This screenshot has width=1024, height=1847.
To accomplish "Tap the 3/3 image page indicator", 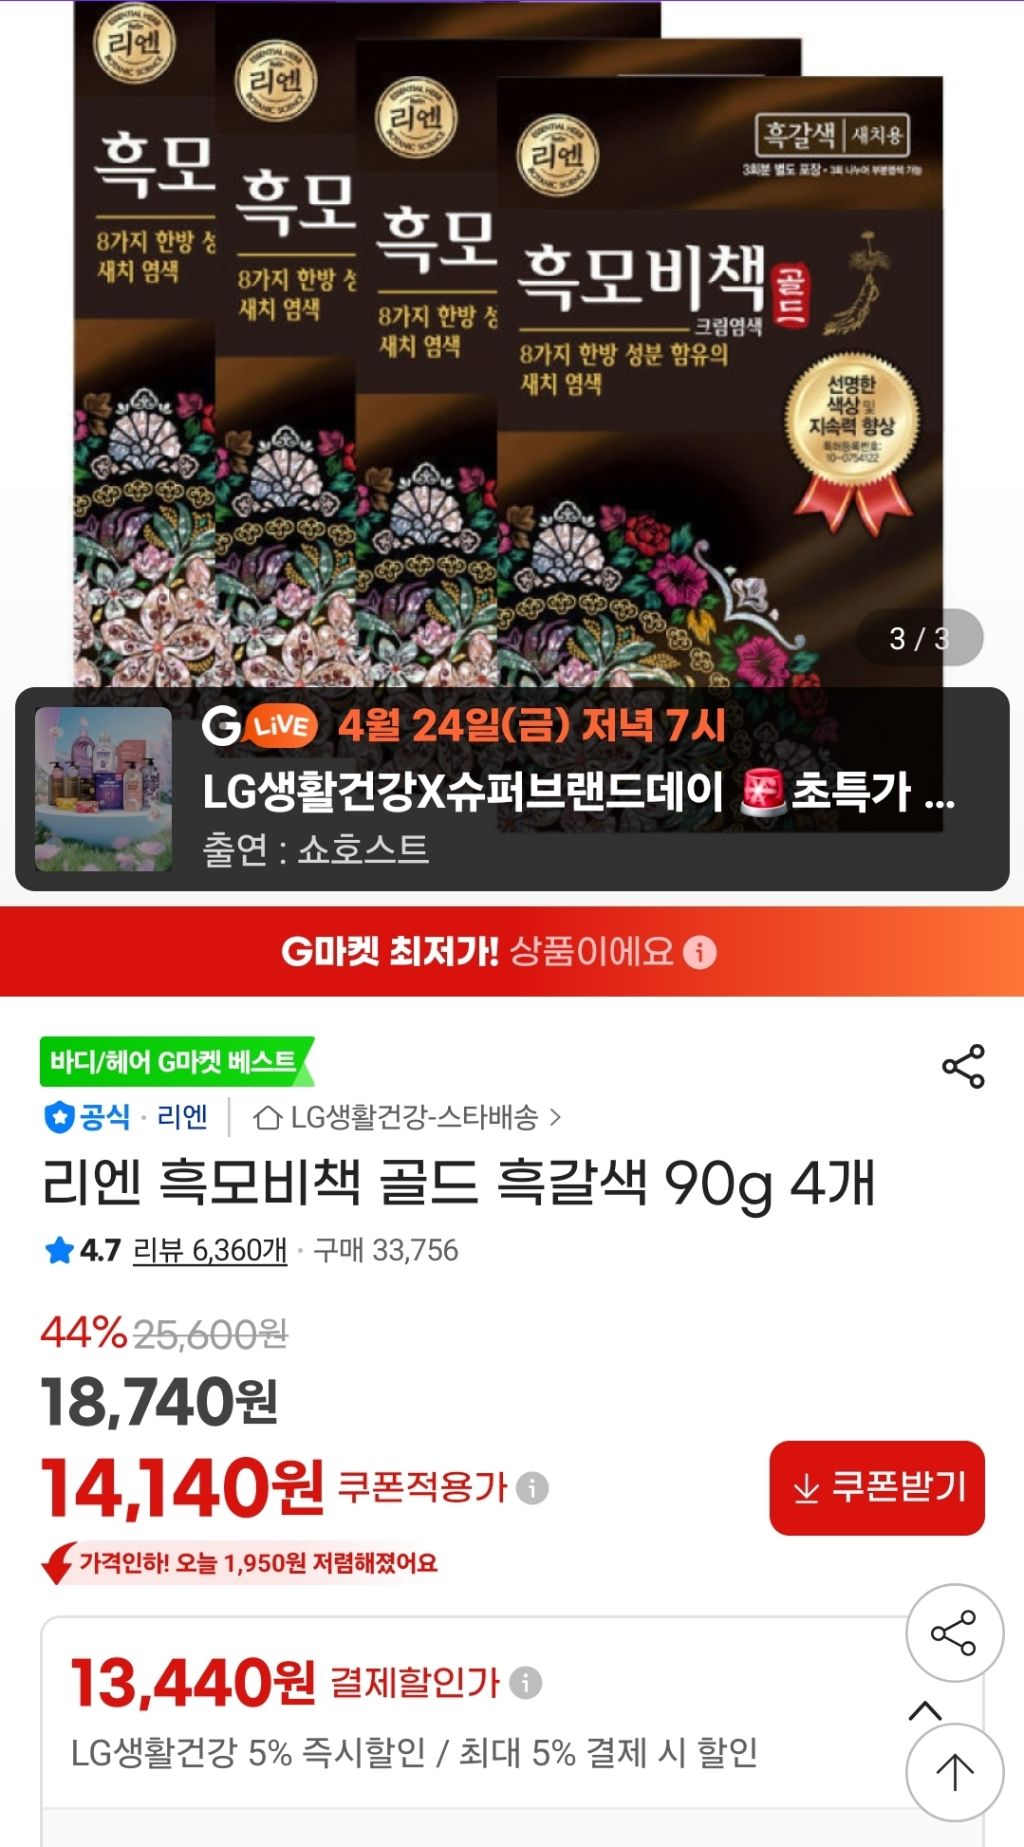I will click(x=920, y=638).
